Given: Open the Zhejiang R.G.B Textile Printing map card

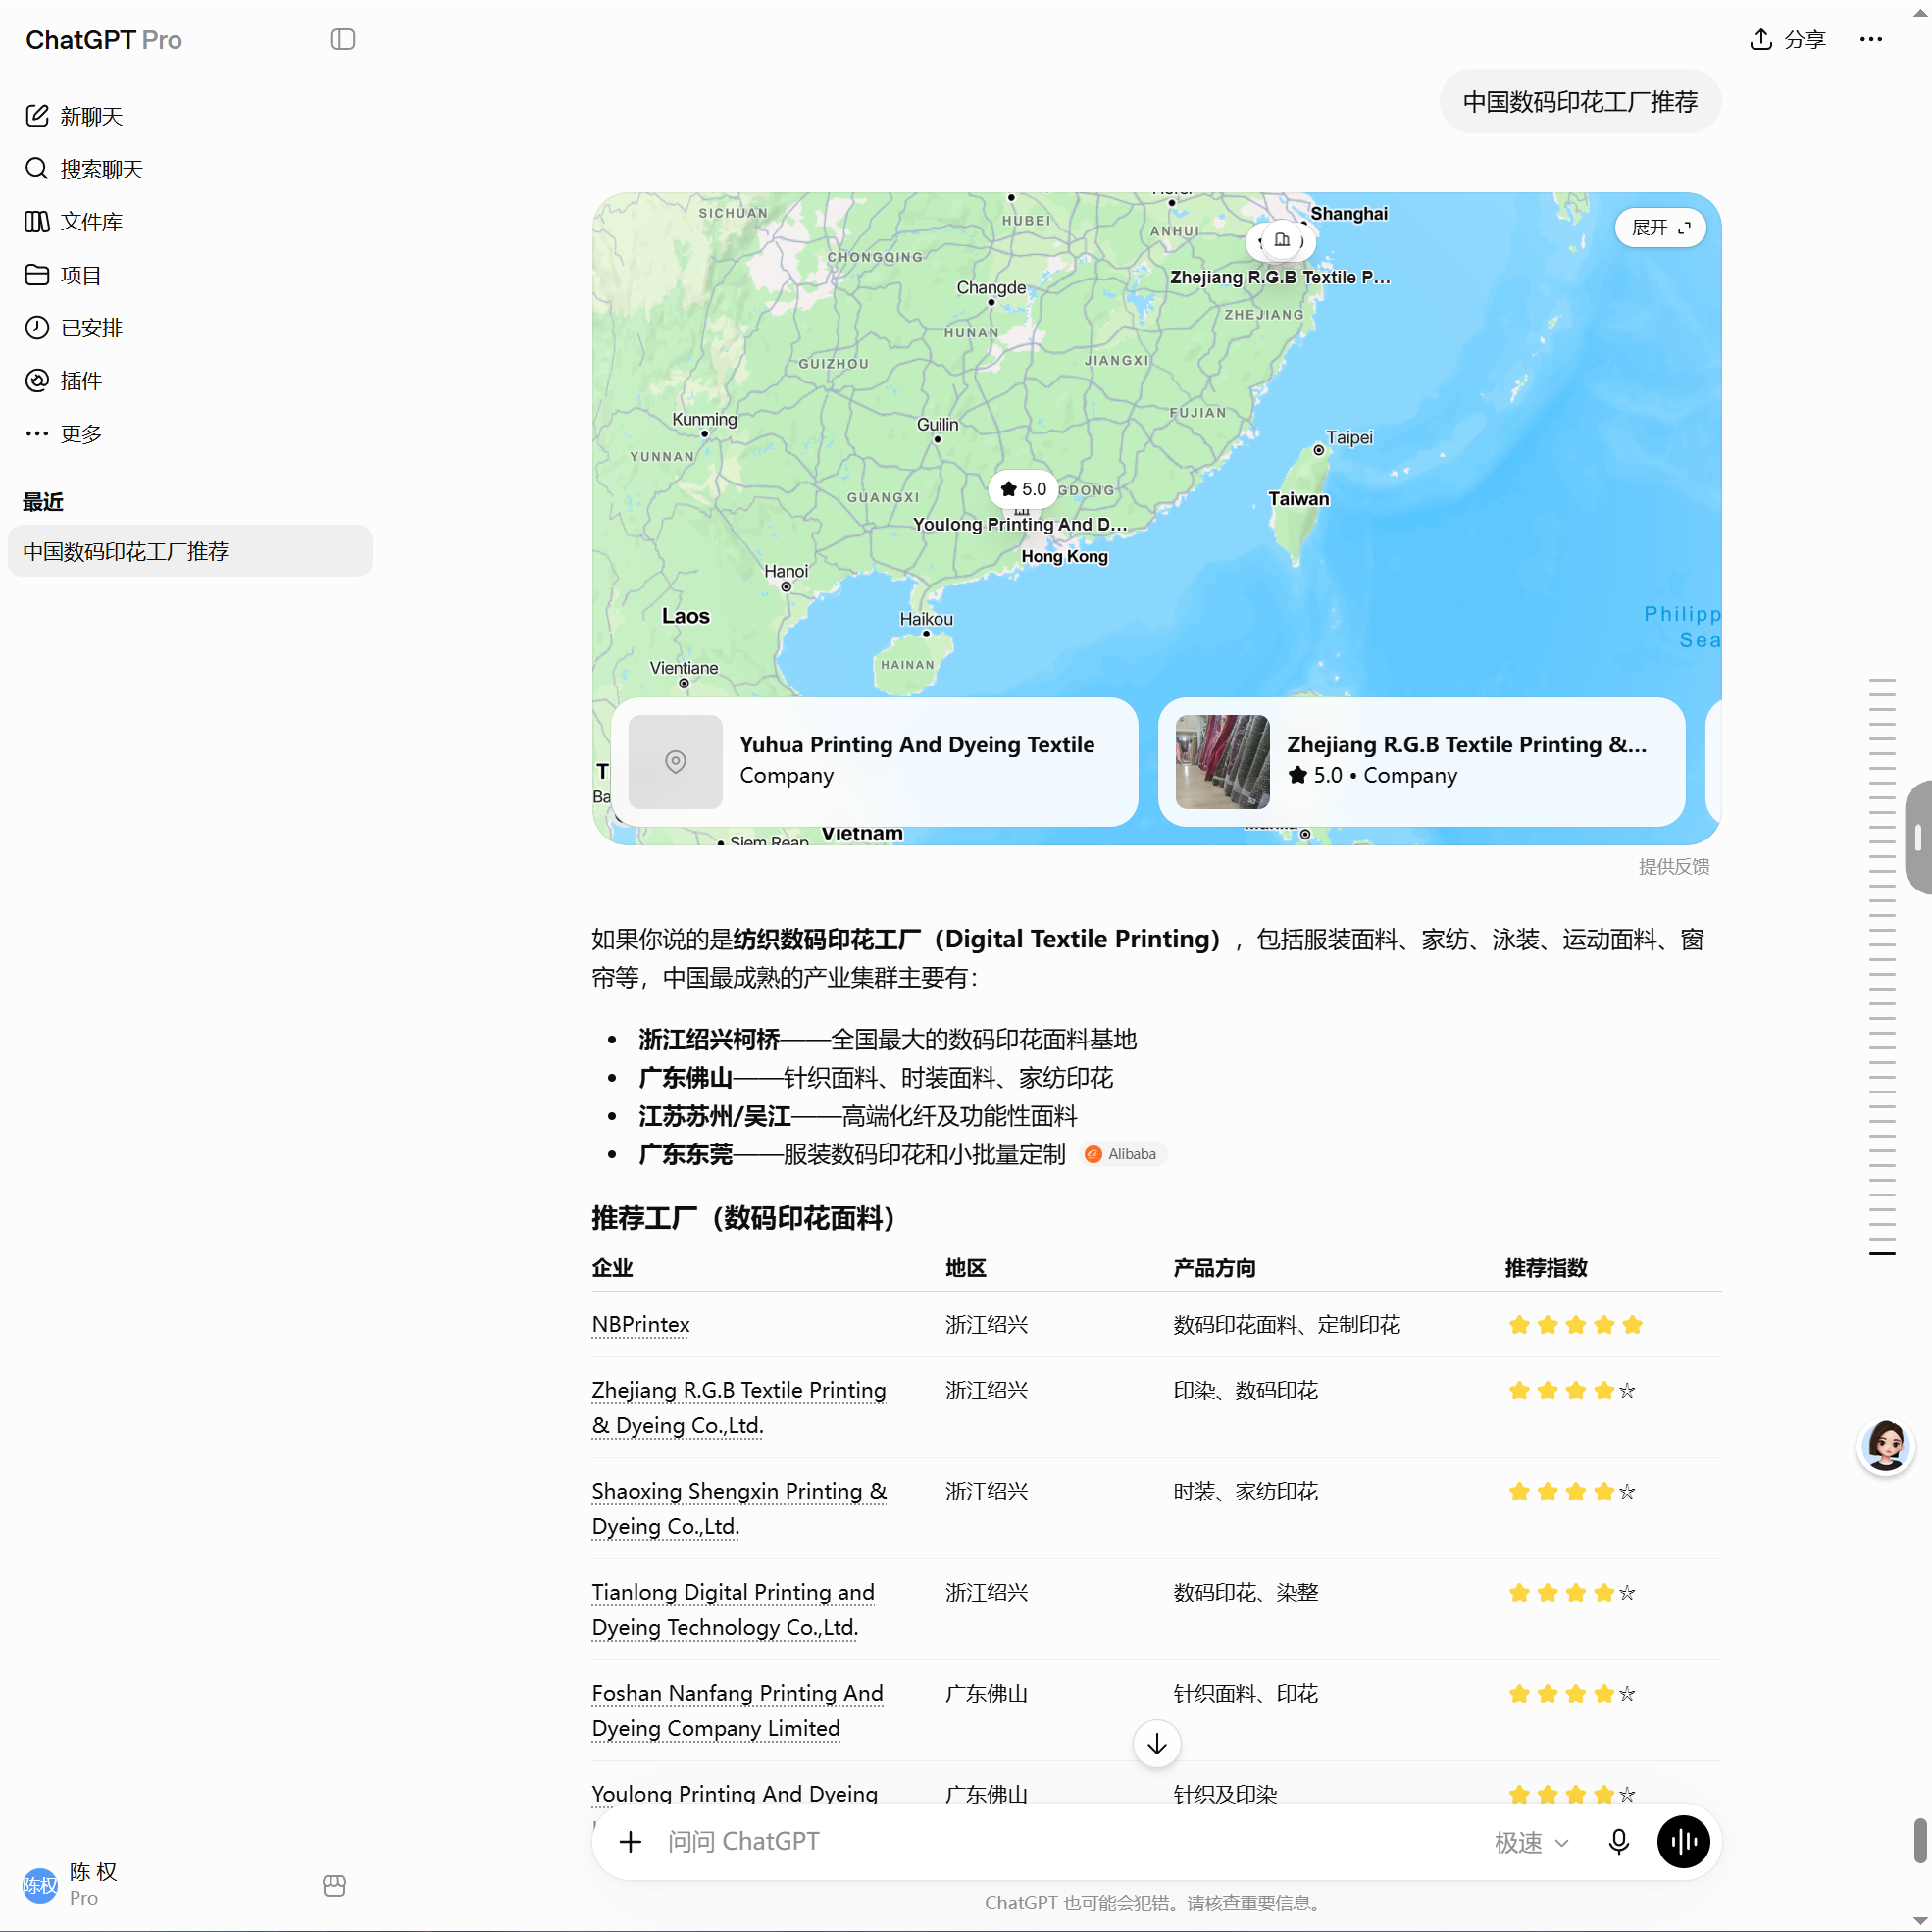Looking at the screenshot, I should (1421, 761).
